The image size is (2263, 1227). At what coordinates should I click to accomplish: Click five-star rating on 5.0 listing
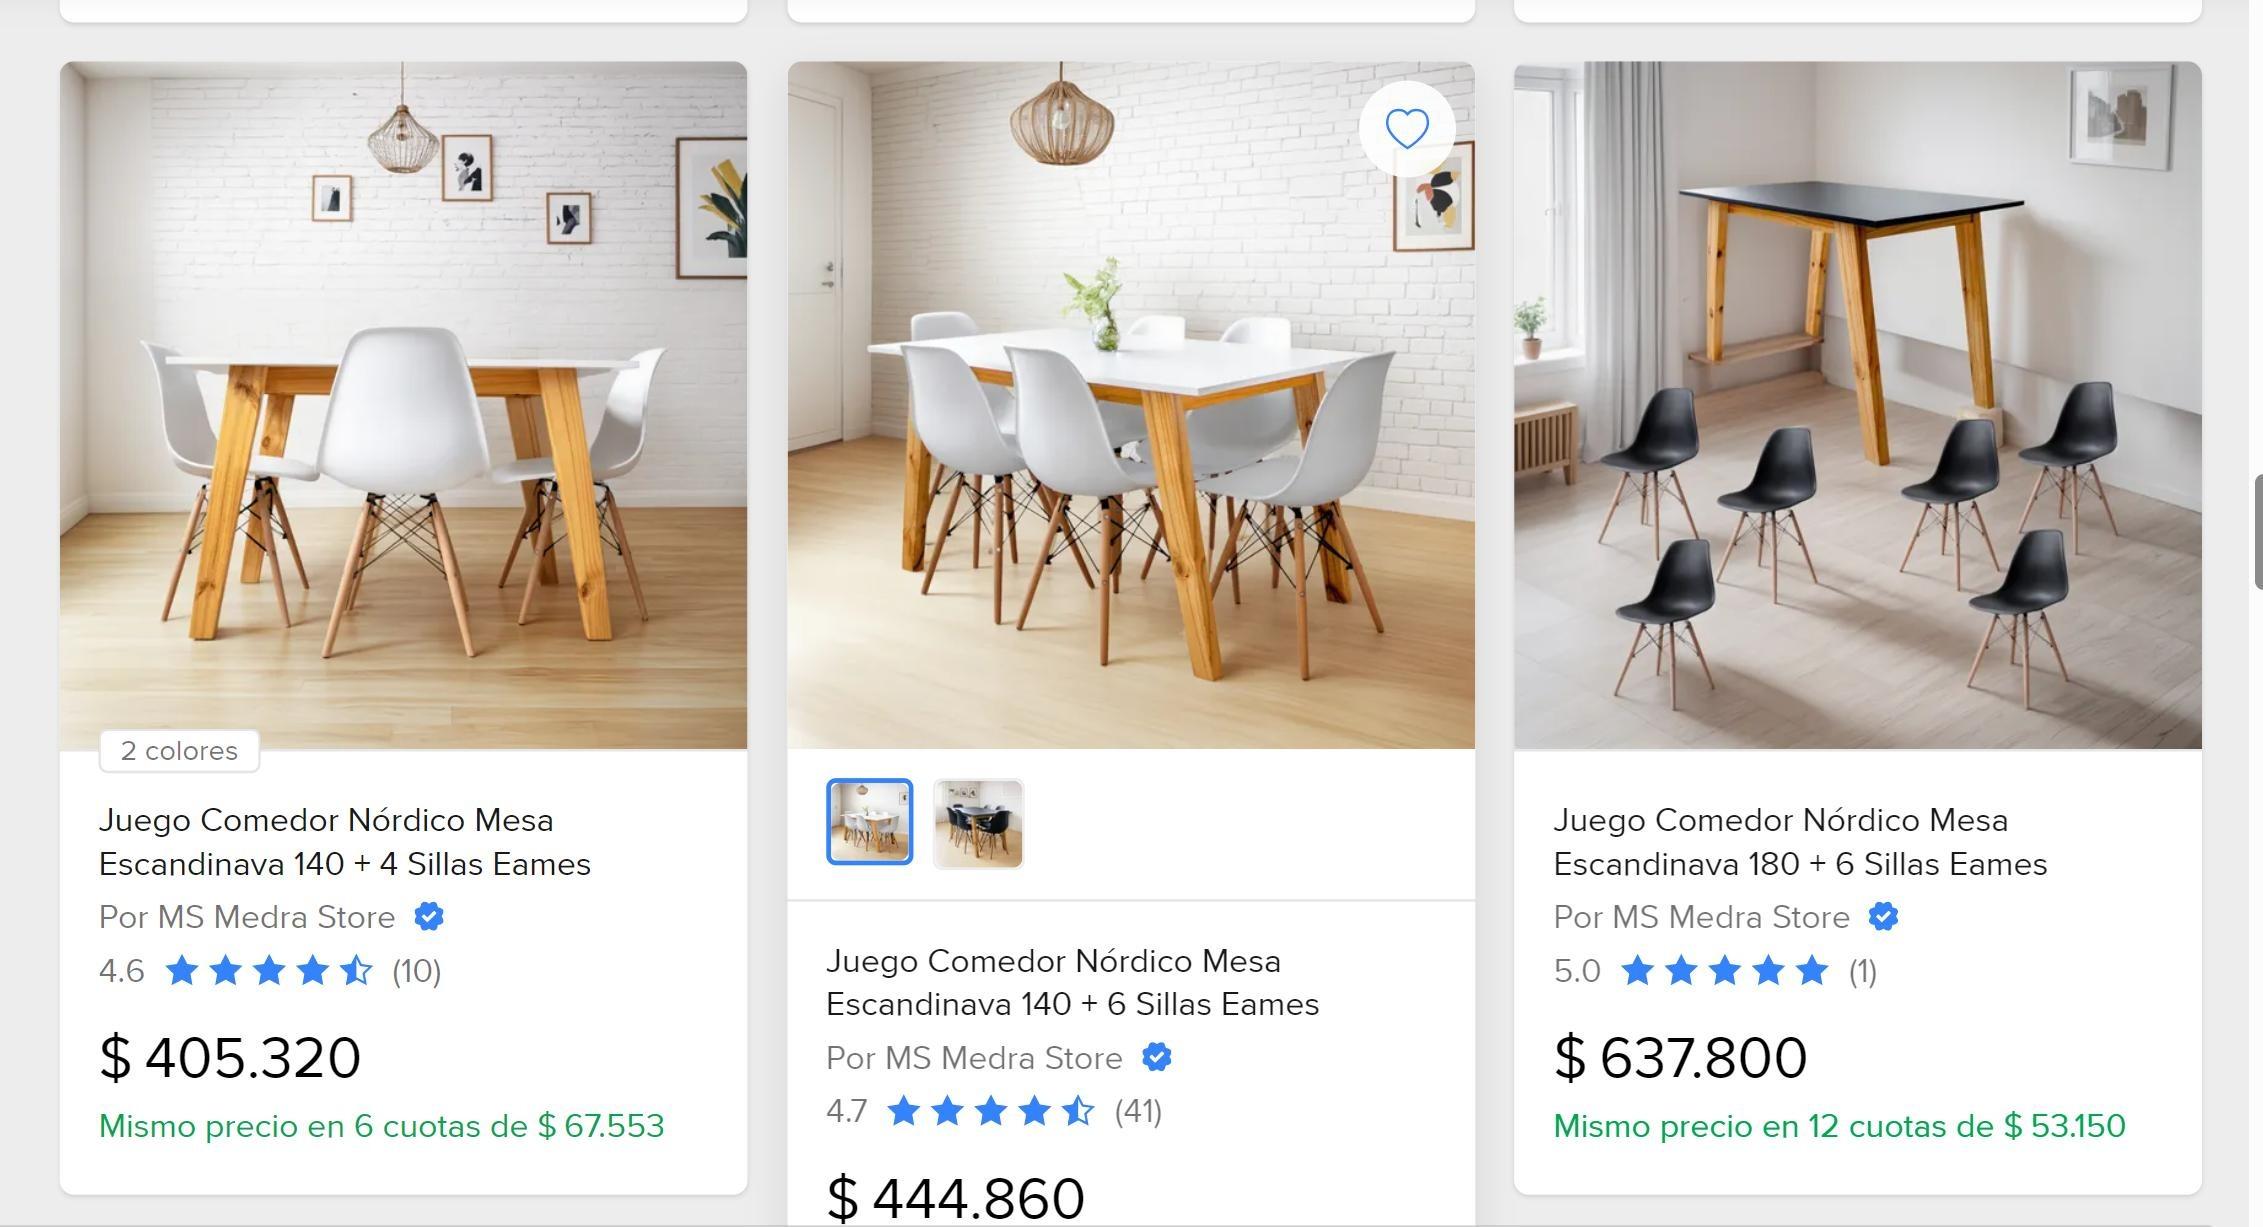[1724, 971]
